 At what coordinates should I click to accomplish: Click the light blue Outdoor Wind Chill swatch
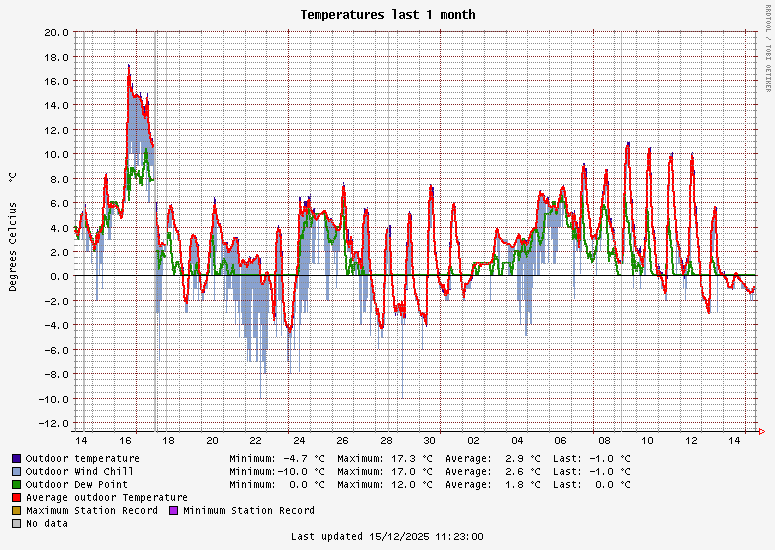[16, 471]
